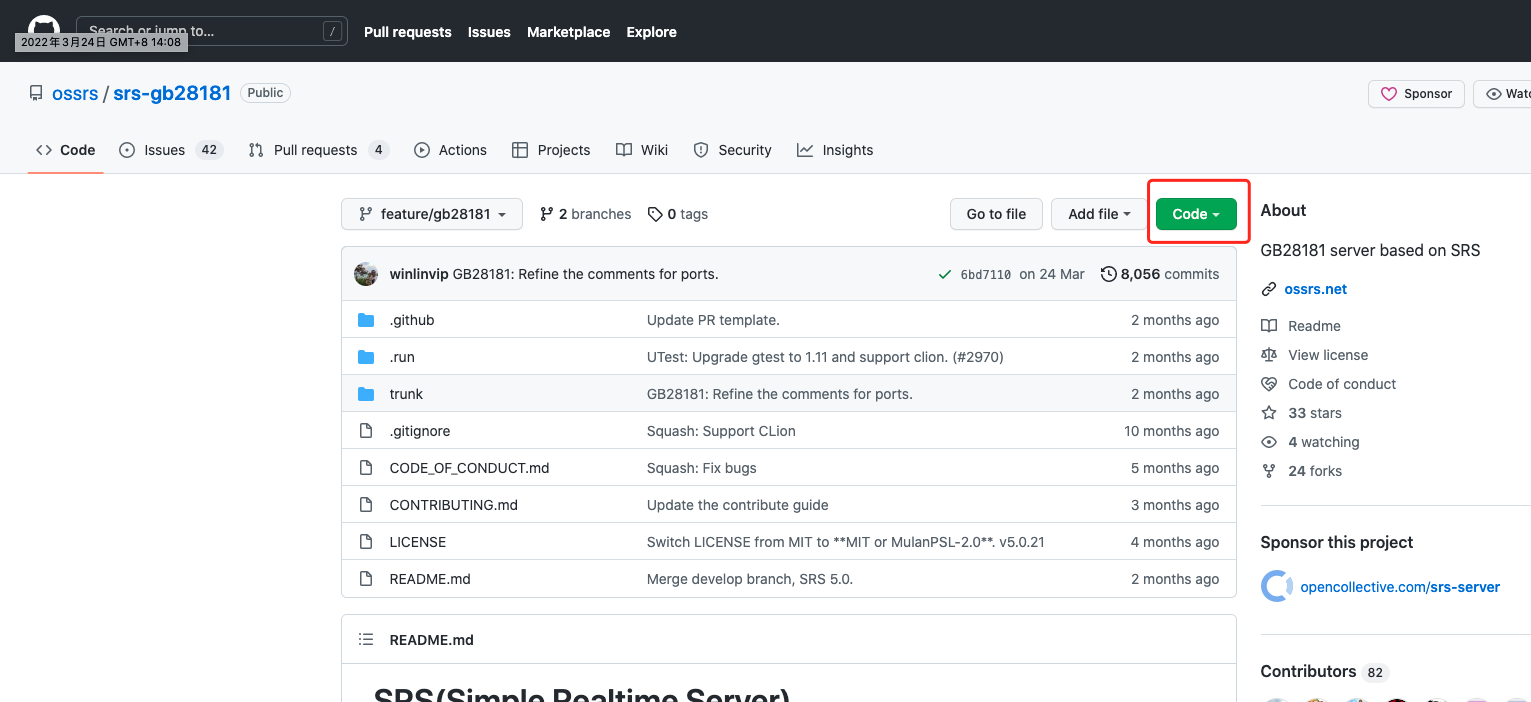
Task: Open the Pull requests repository tab
Action: 315,150
